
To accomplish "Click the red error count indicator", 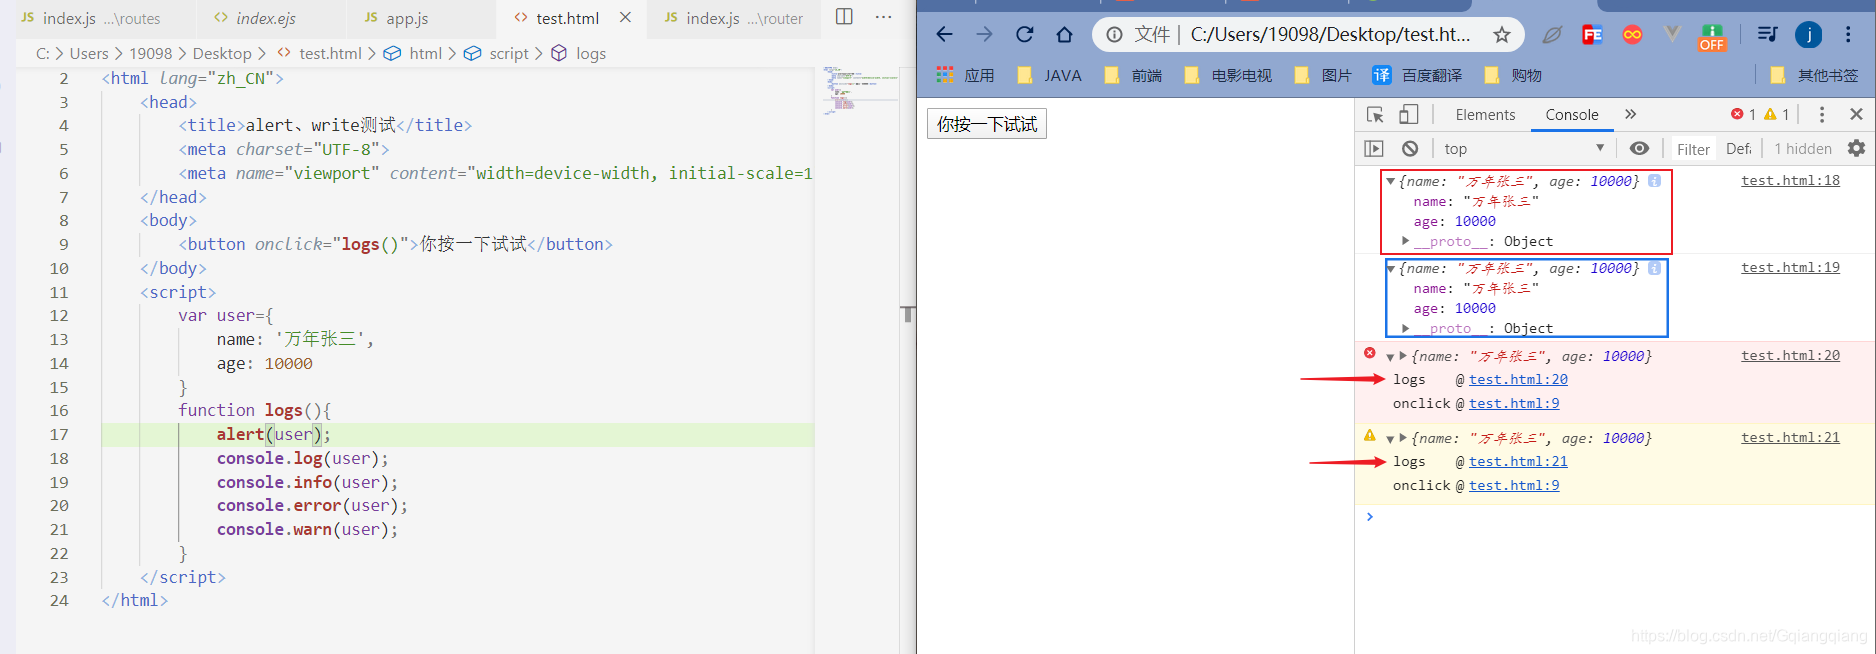I will coord(1744,114).
